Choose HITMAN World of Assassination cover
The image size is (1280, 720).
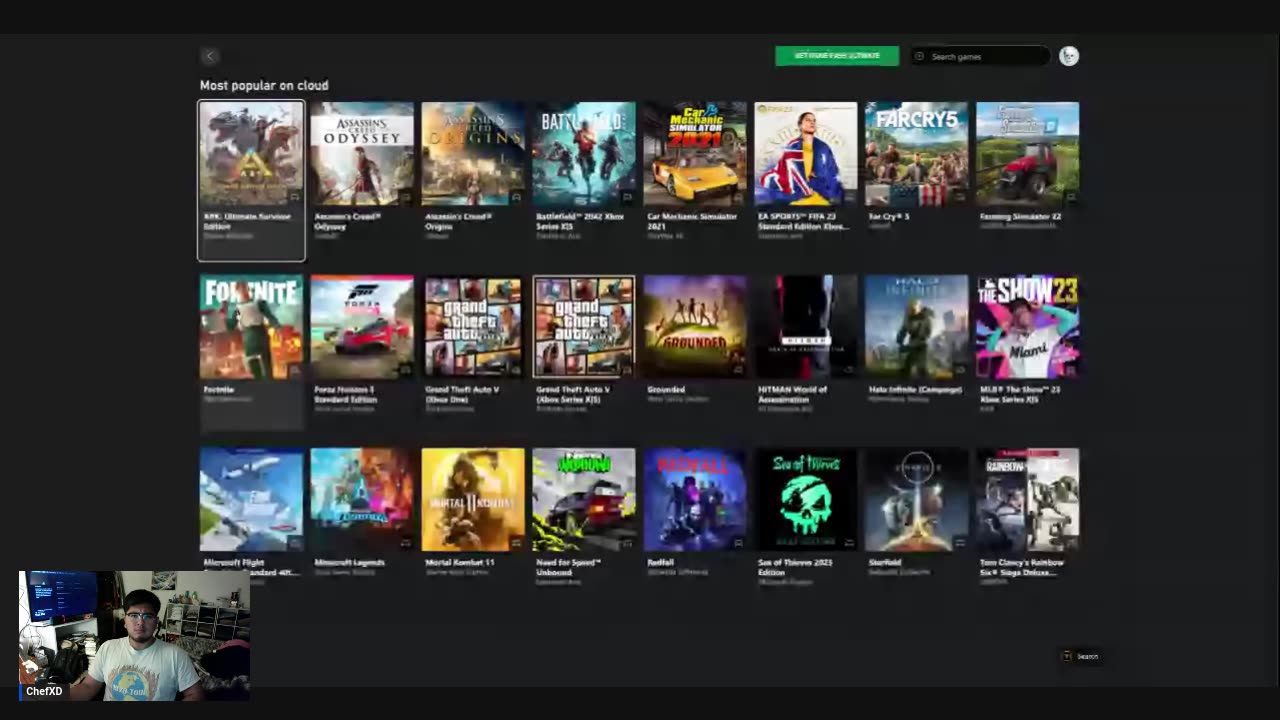806,327
